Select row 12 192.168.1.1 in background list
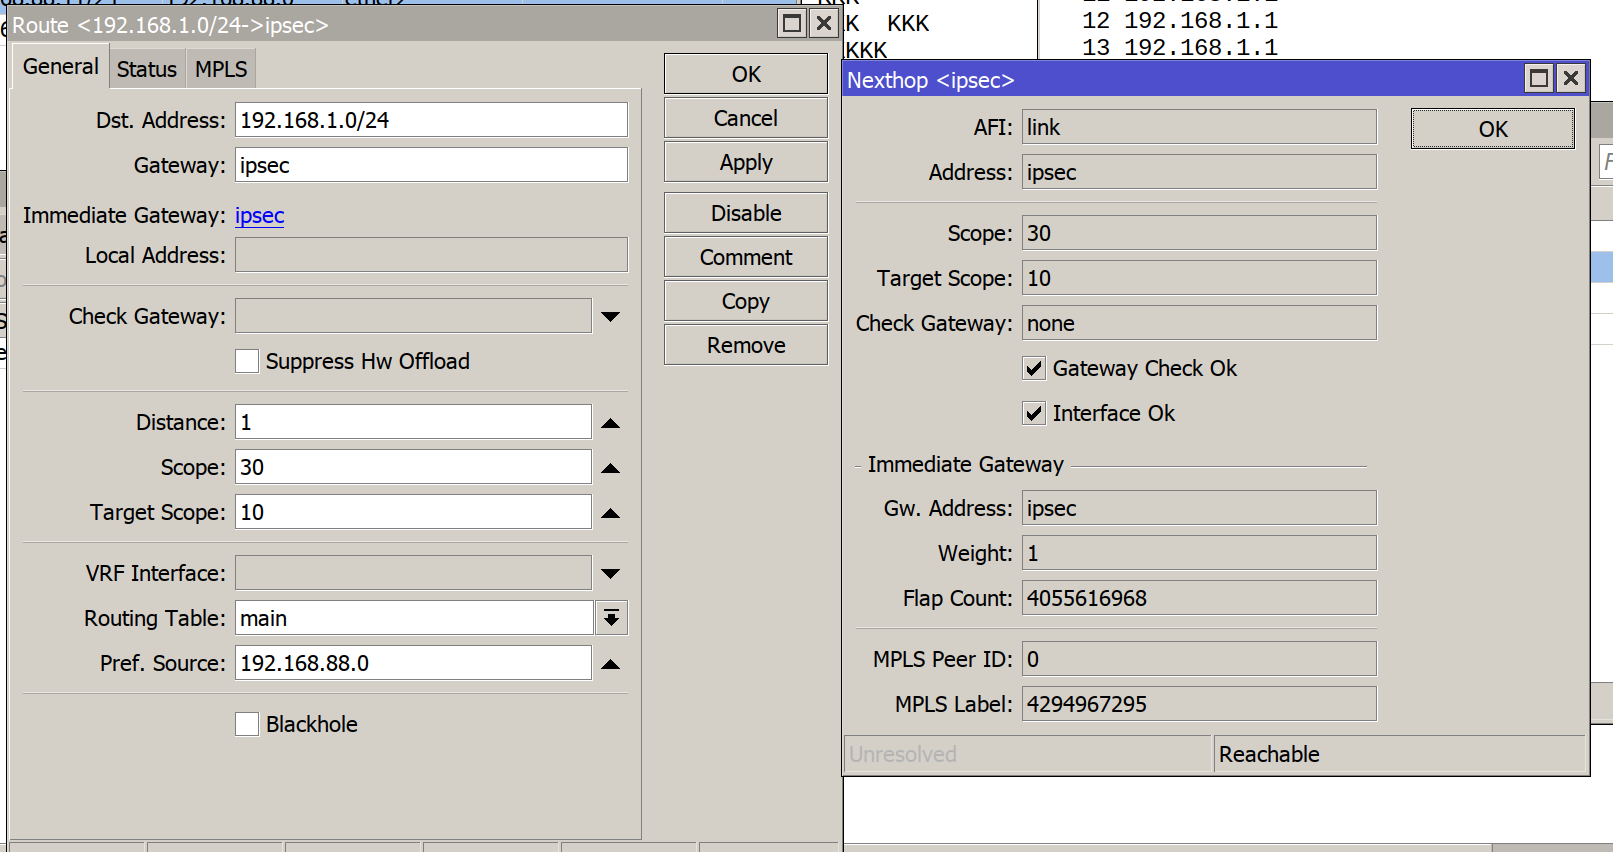Screen dimensions: 1613x852 click(x=1180, y=20)
